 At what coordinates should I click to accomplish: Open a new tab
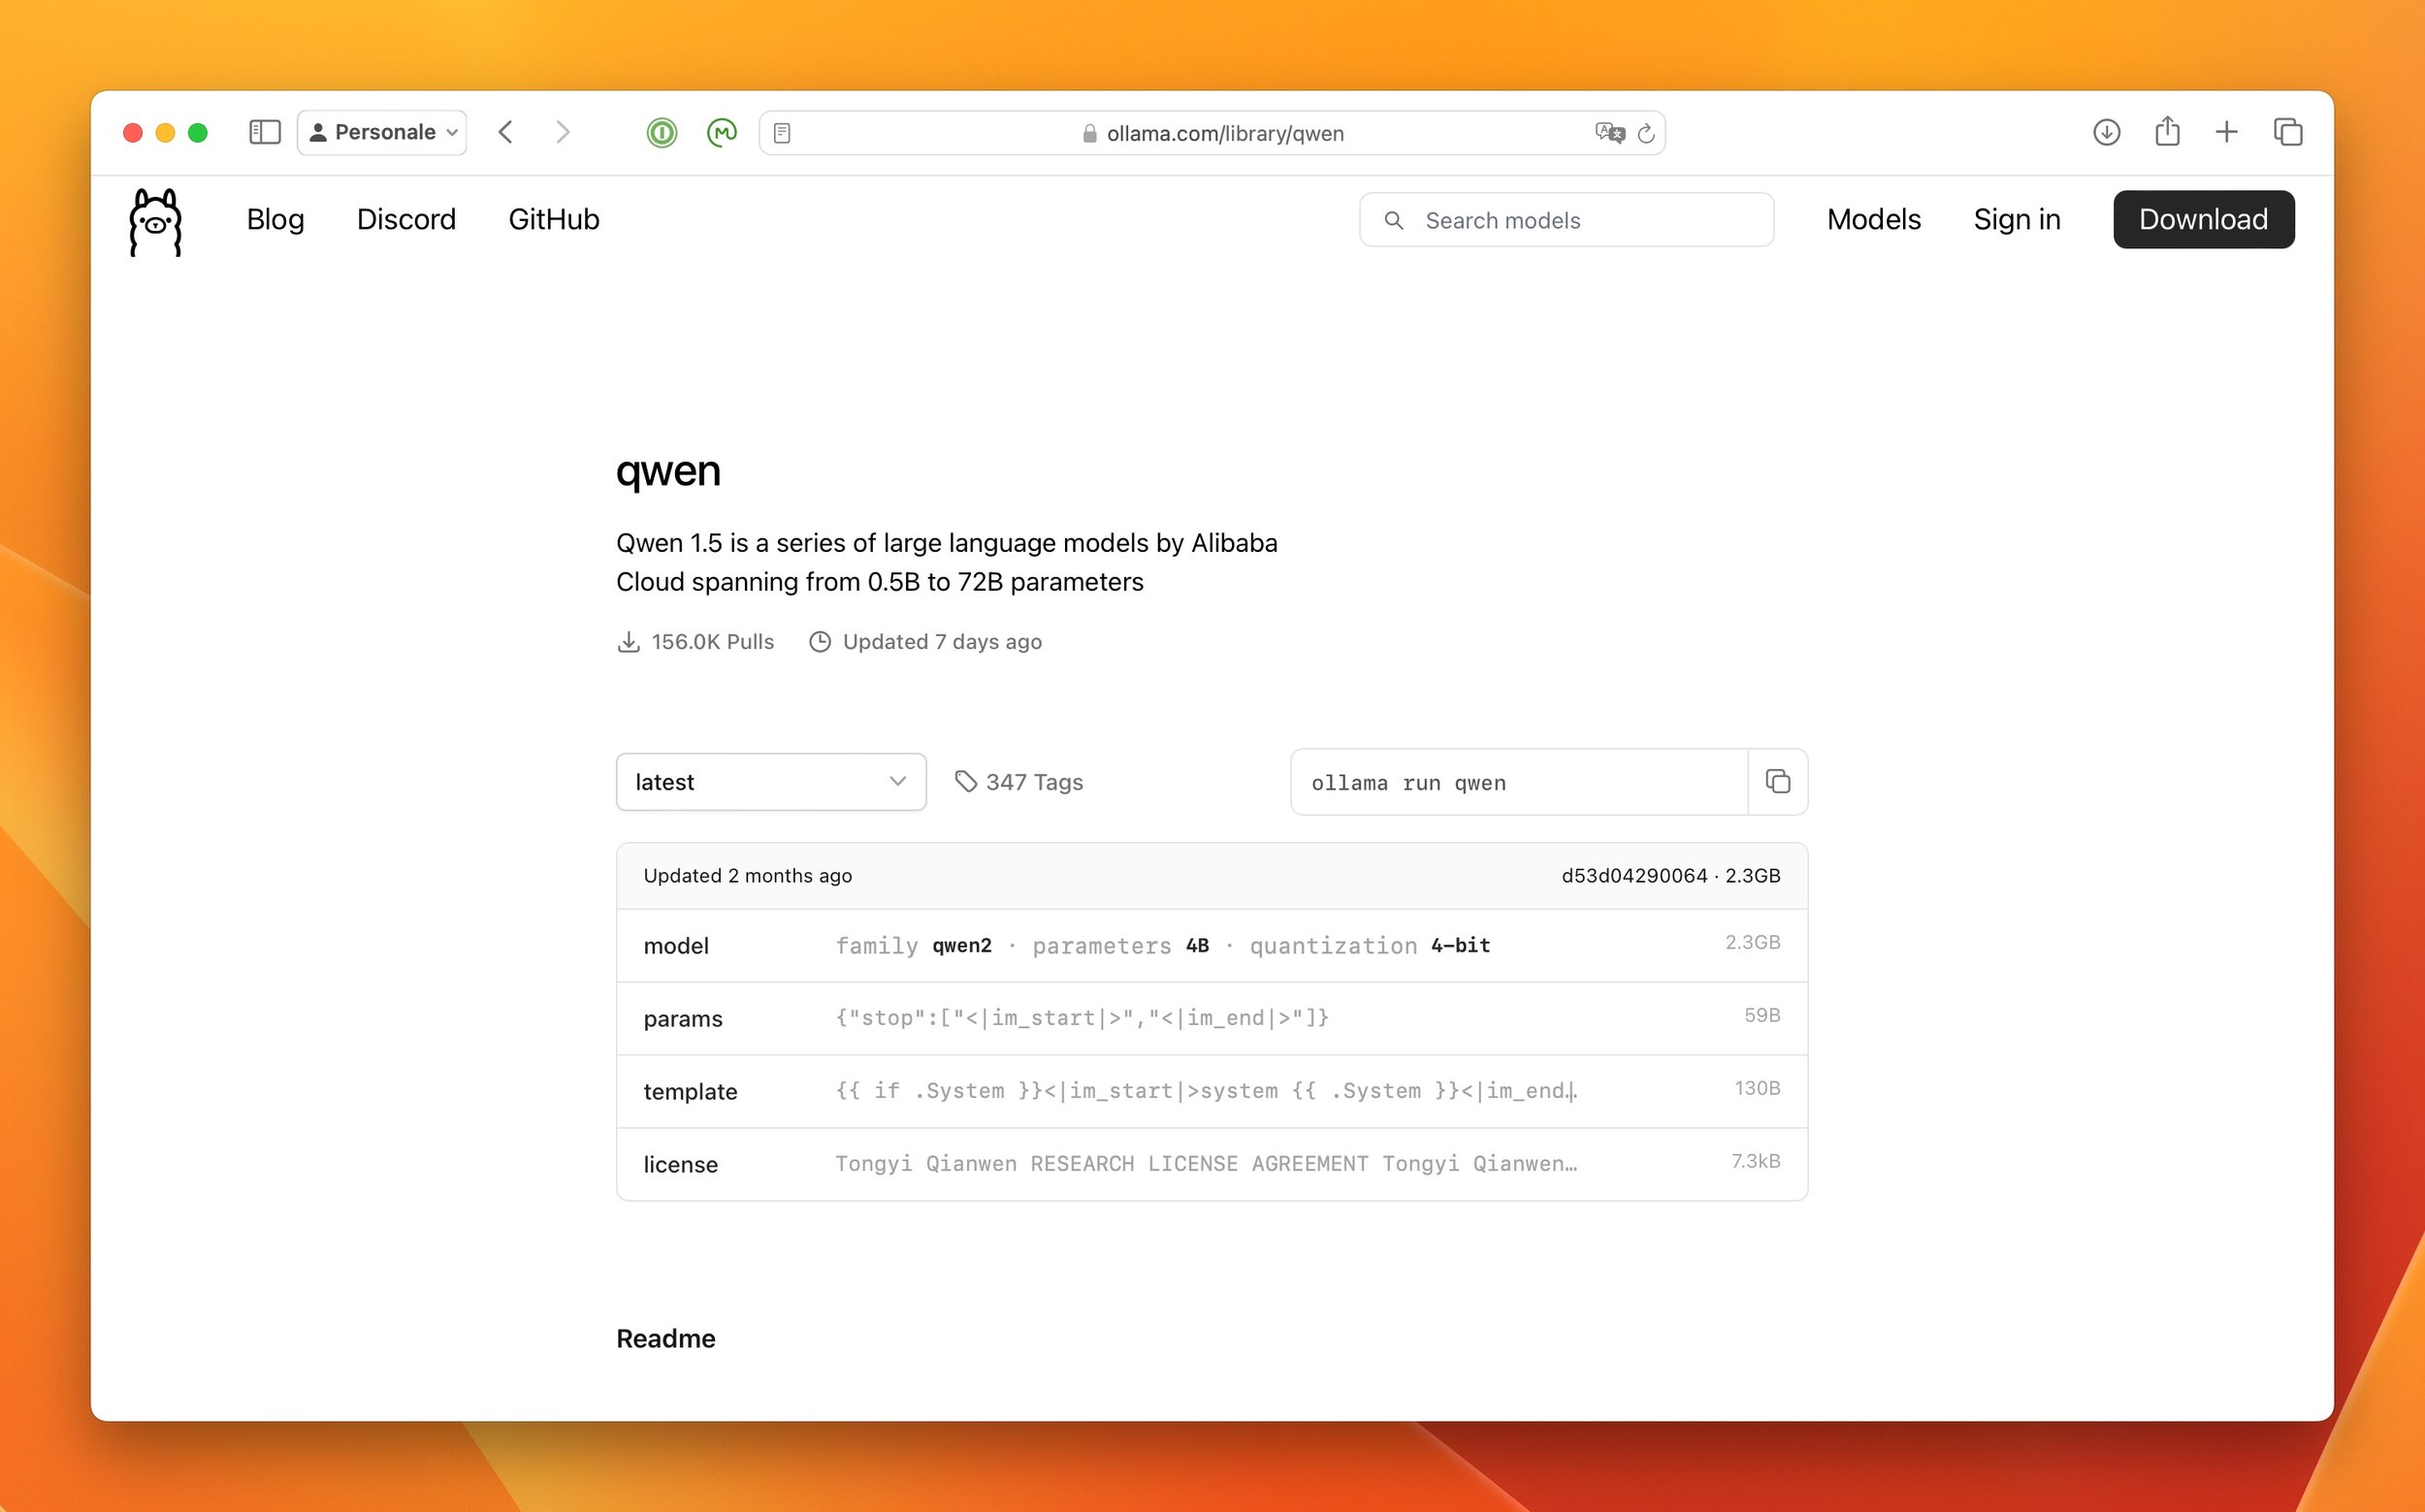click(2227, 132)
